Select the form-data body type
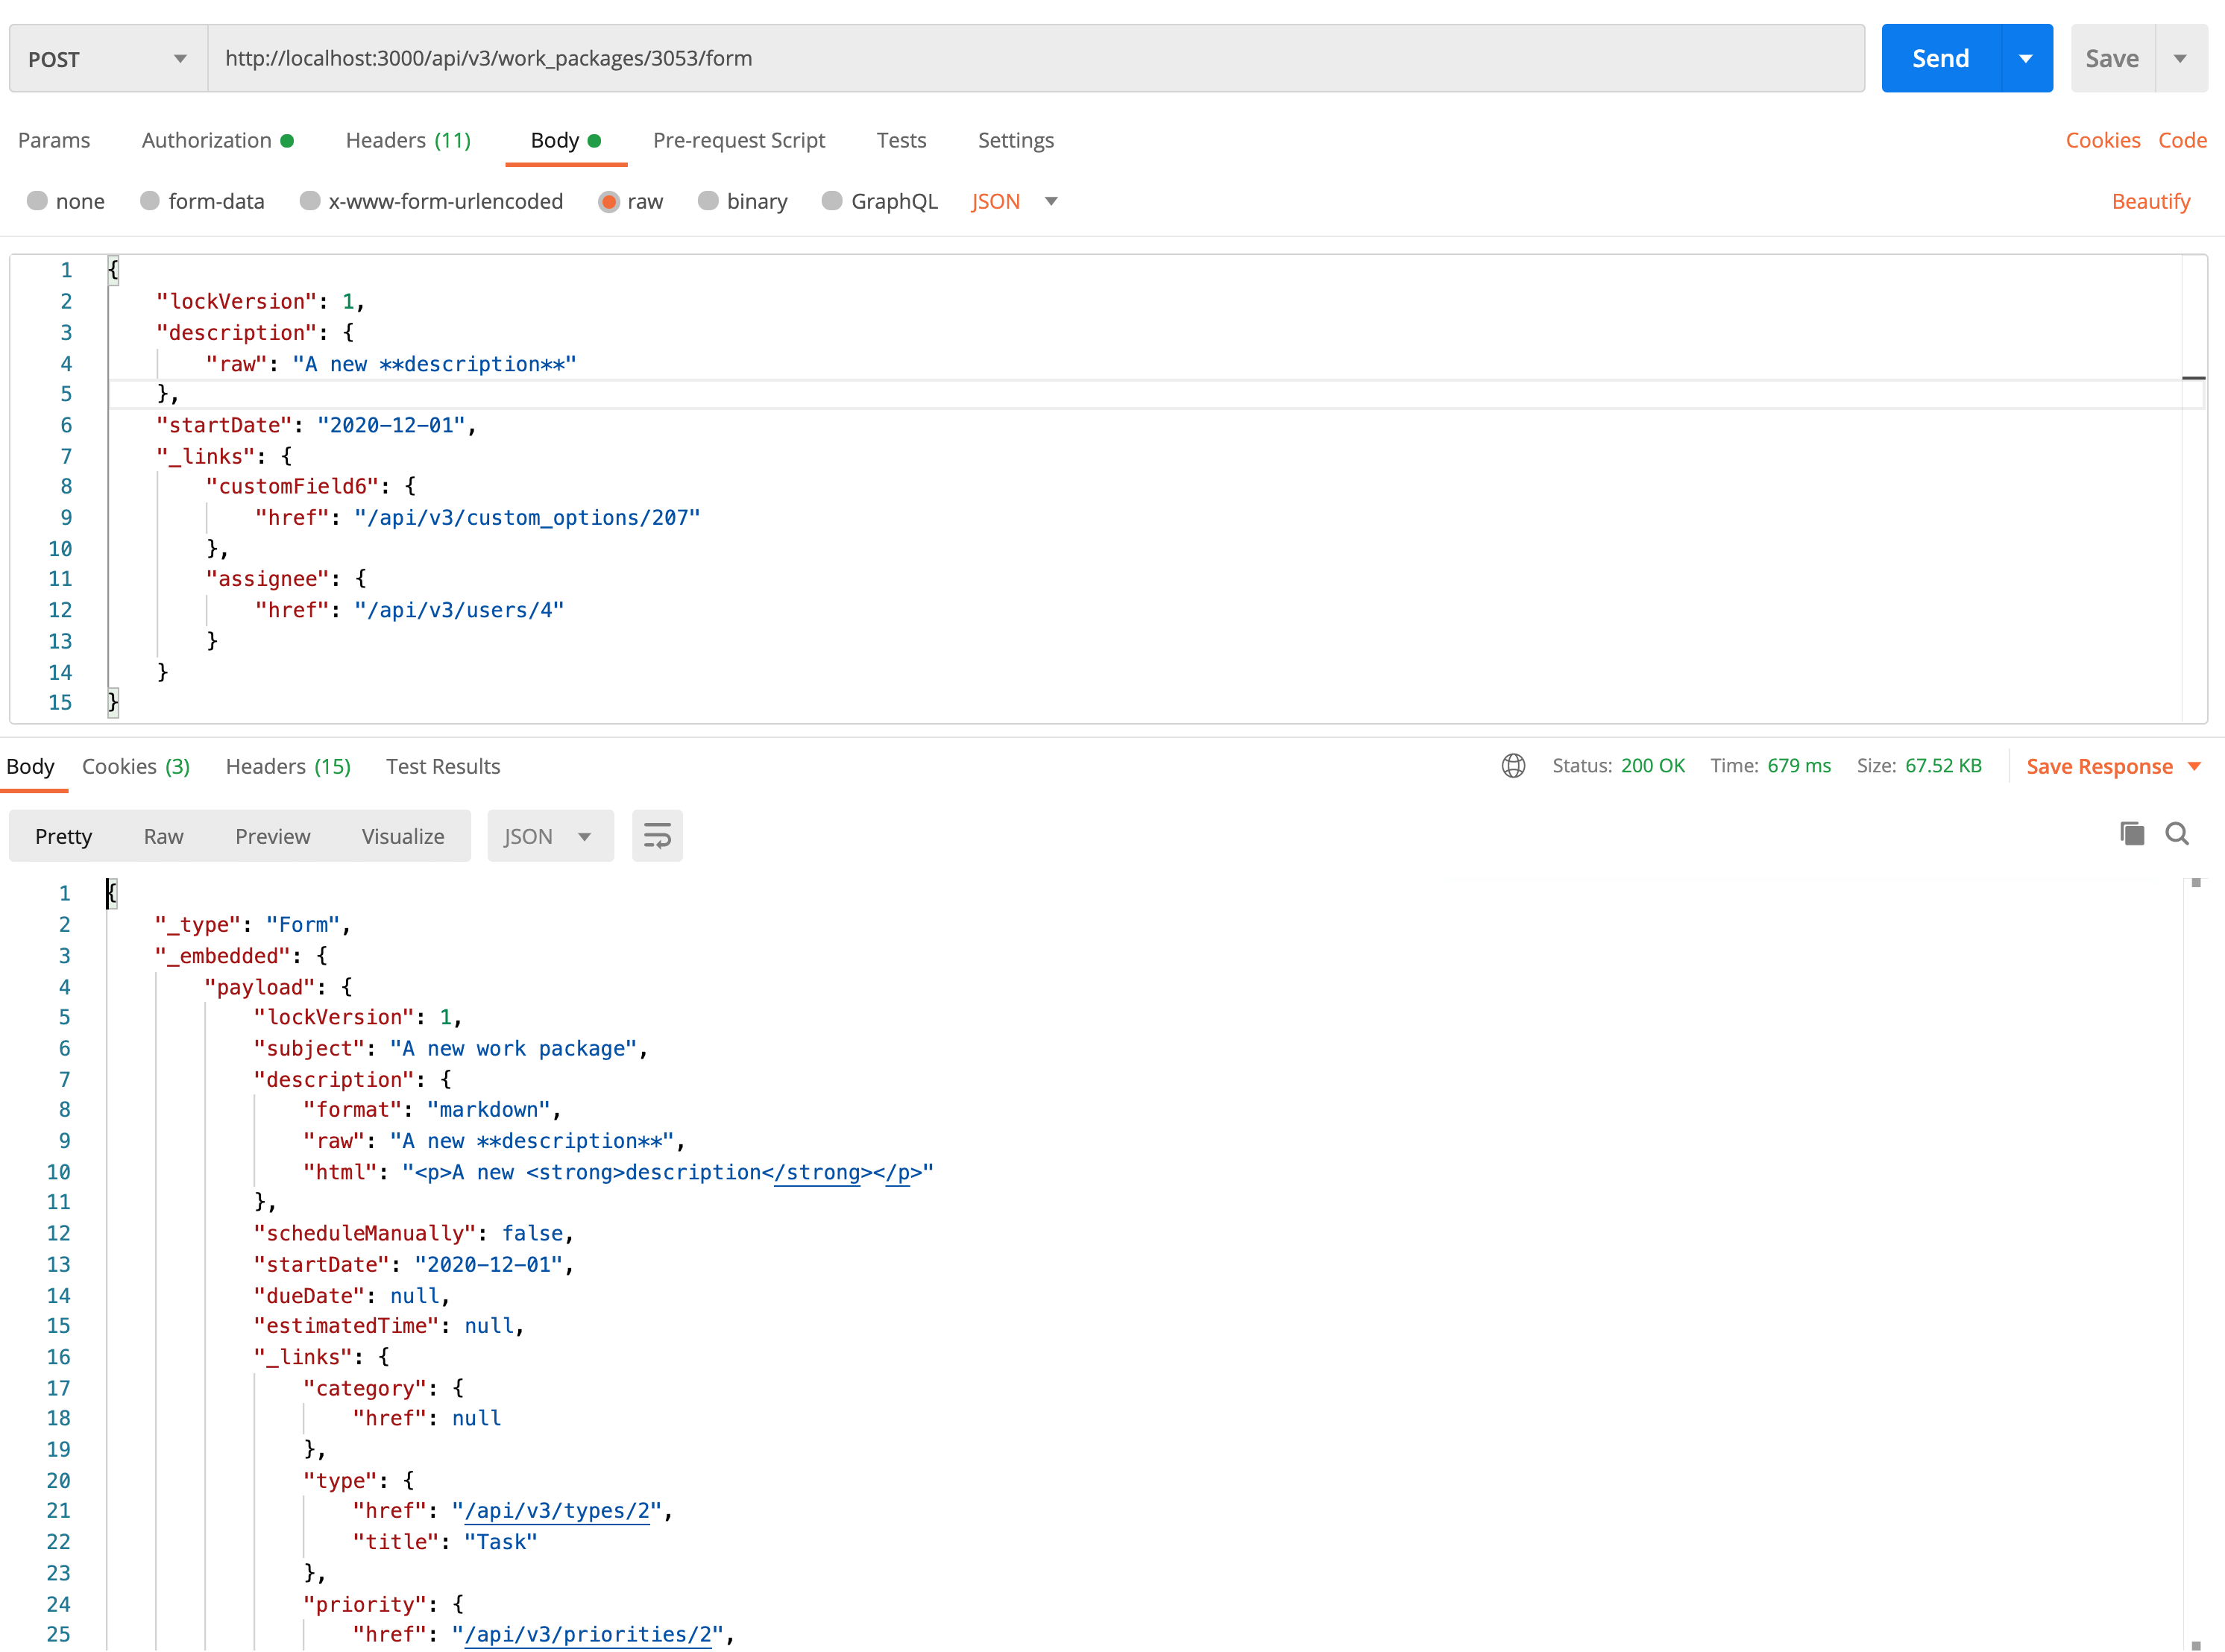The width and height of the screenshot is (2225, 1652). pyautogui.click(x=150, y=201)
